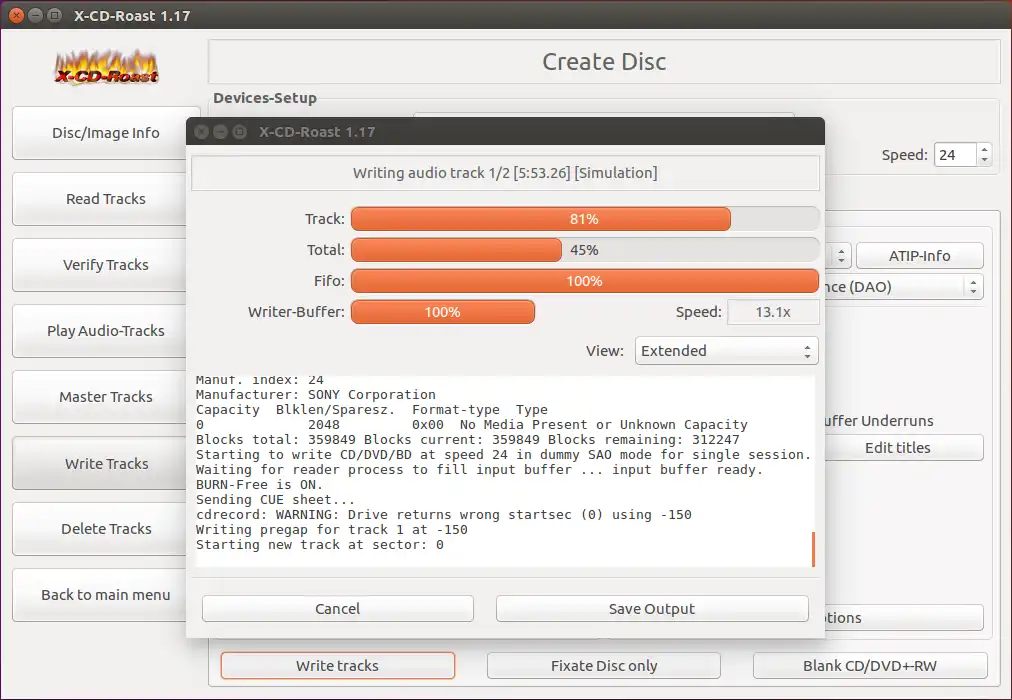This screenshot has height=700, width=1012.
Task: Click the 'Writing audio track 1/2' status text
Action: 505,173
